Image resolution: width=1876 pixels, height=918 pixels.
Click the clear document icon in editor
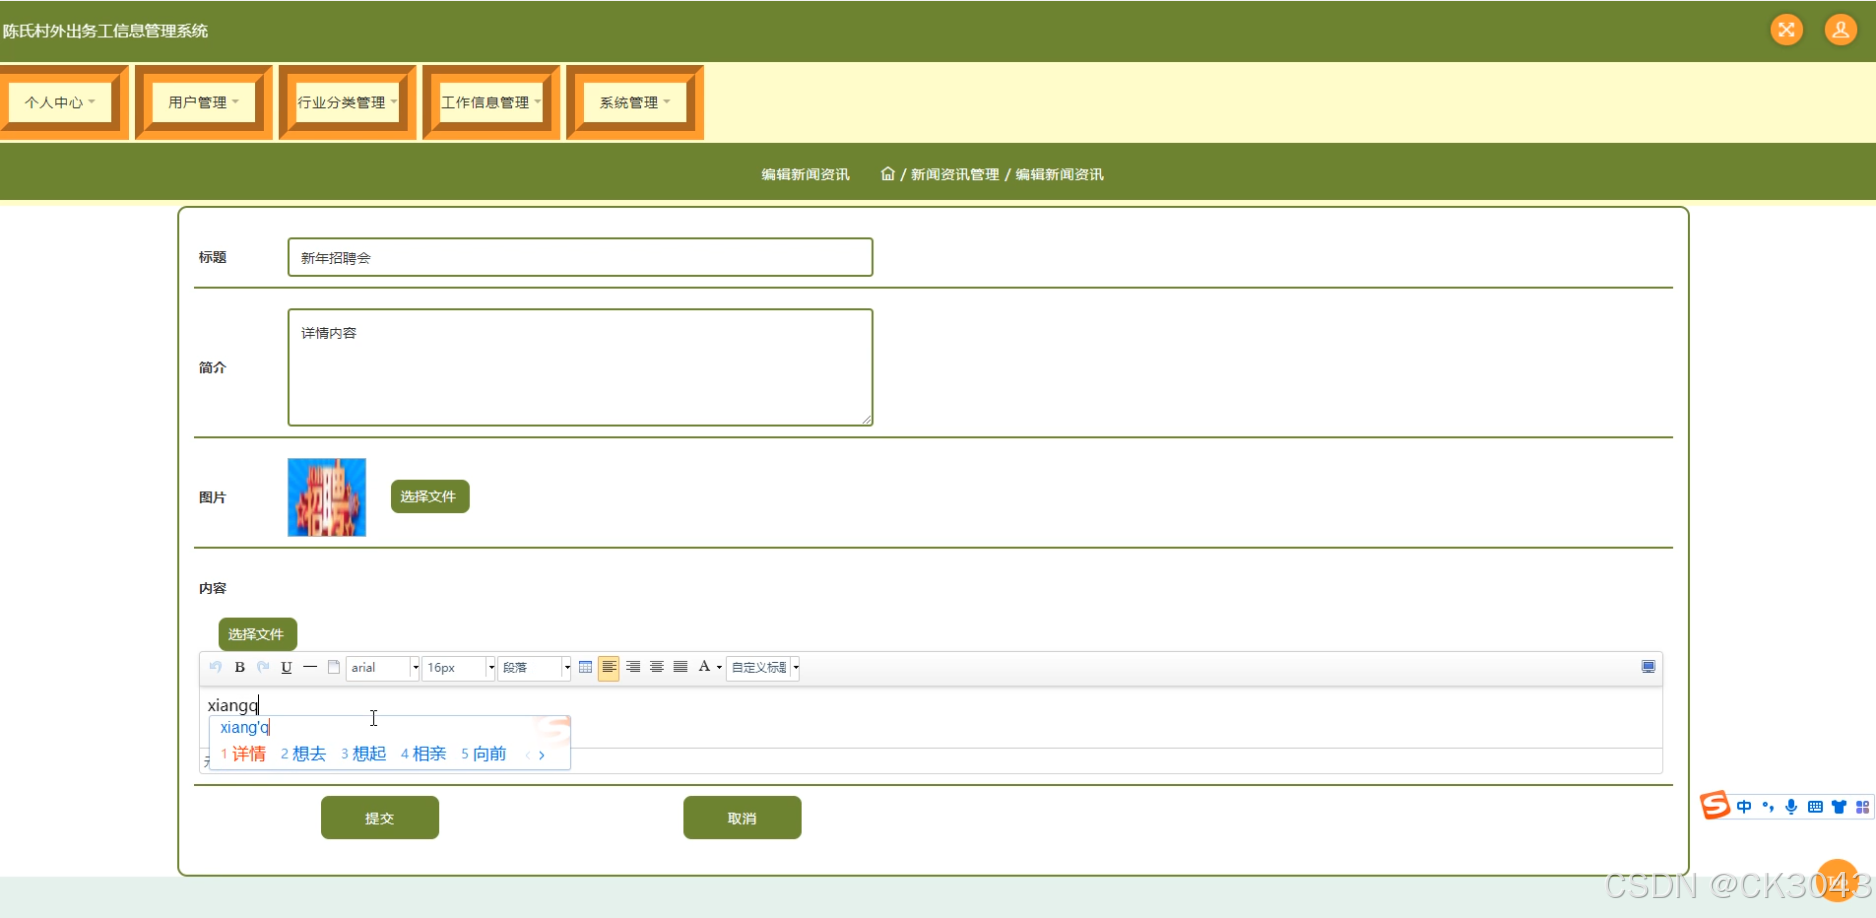[x=334, y=667]
